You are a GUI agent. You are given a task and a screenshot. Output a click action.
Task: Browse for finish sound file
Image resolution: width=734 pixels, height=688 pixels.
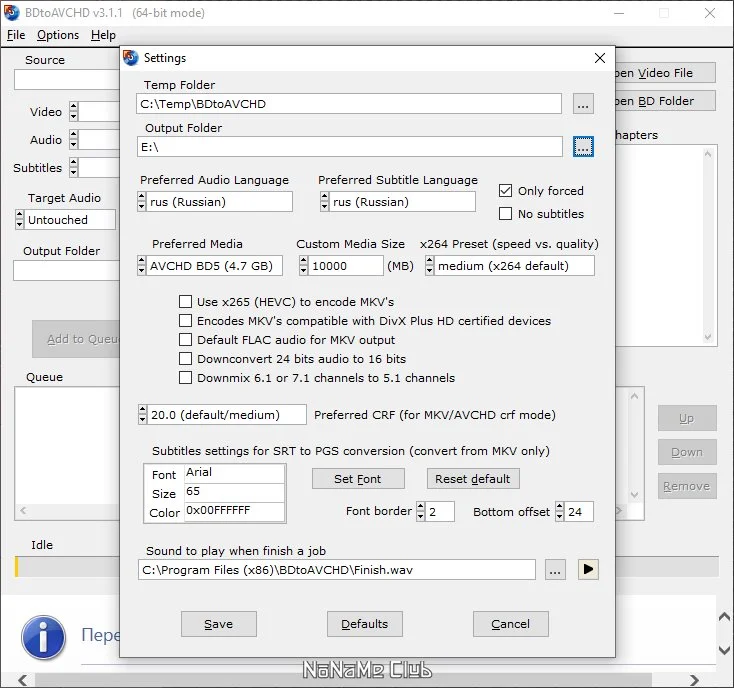[555, 570]
